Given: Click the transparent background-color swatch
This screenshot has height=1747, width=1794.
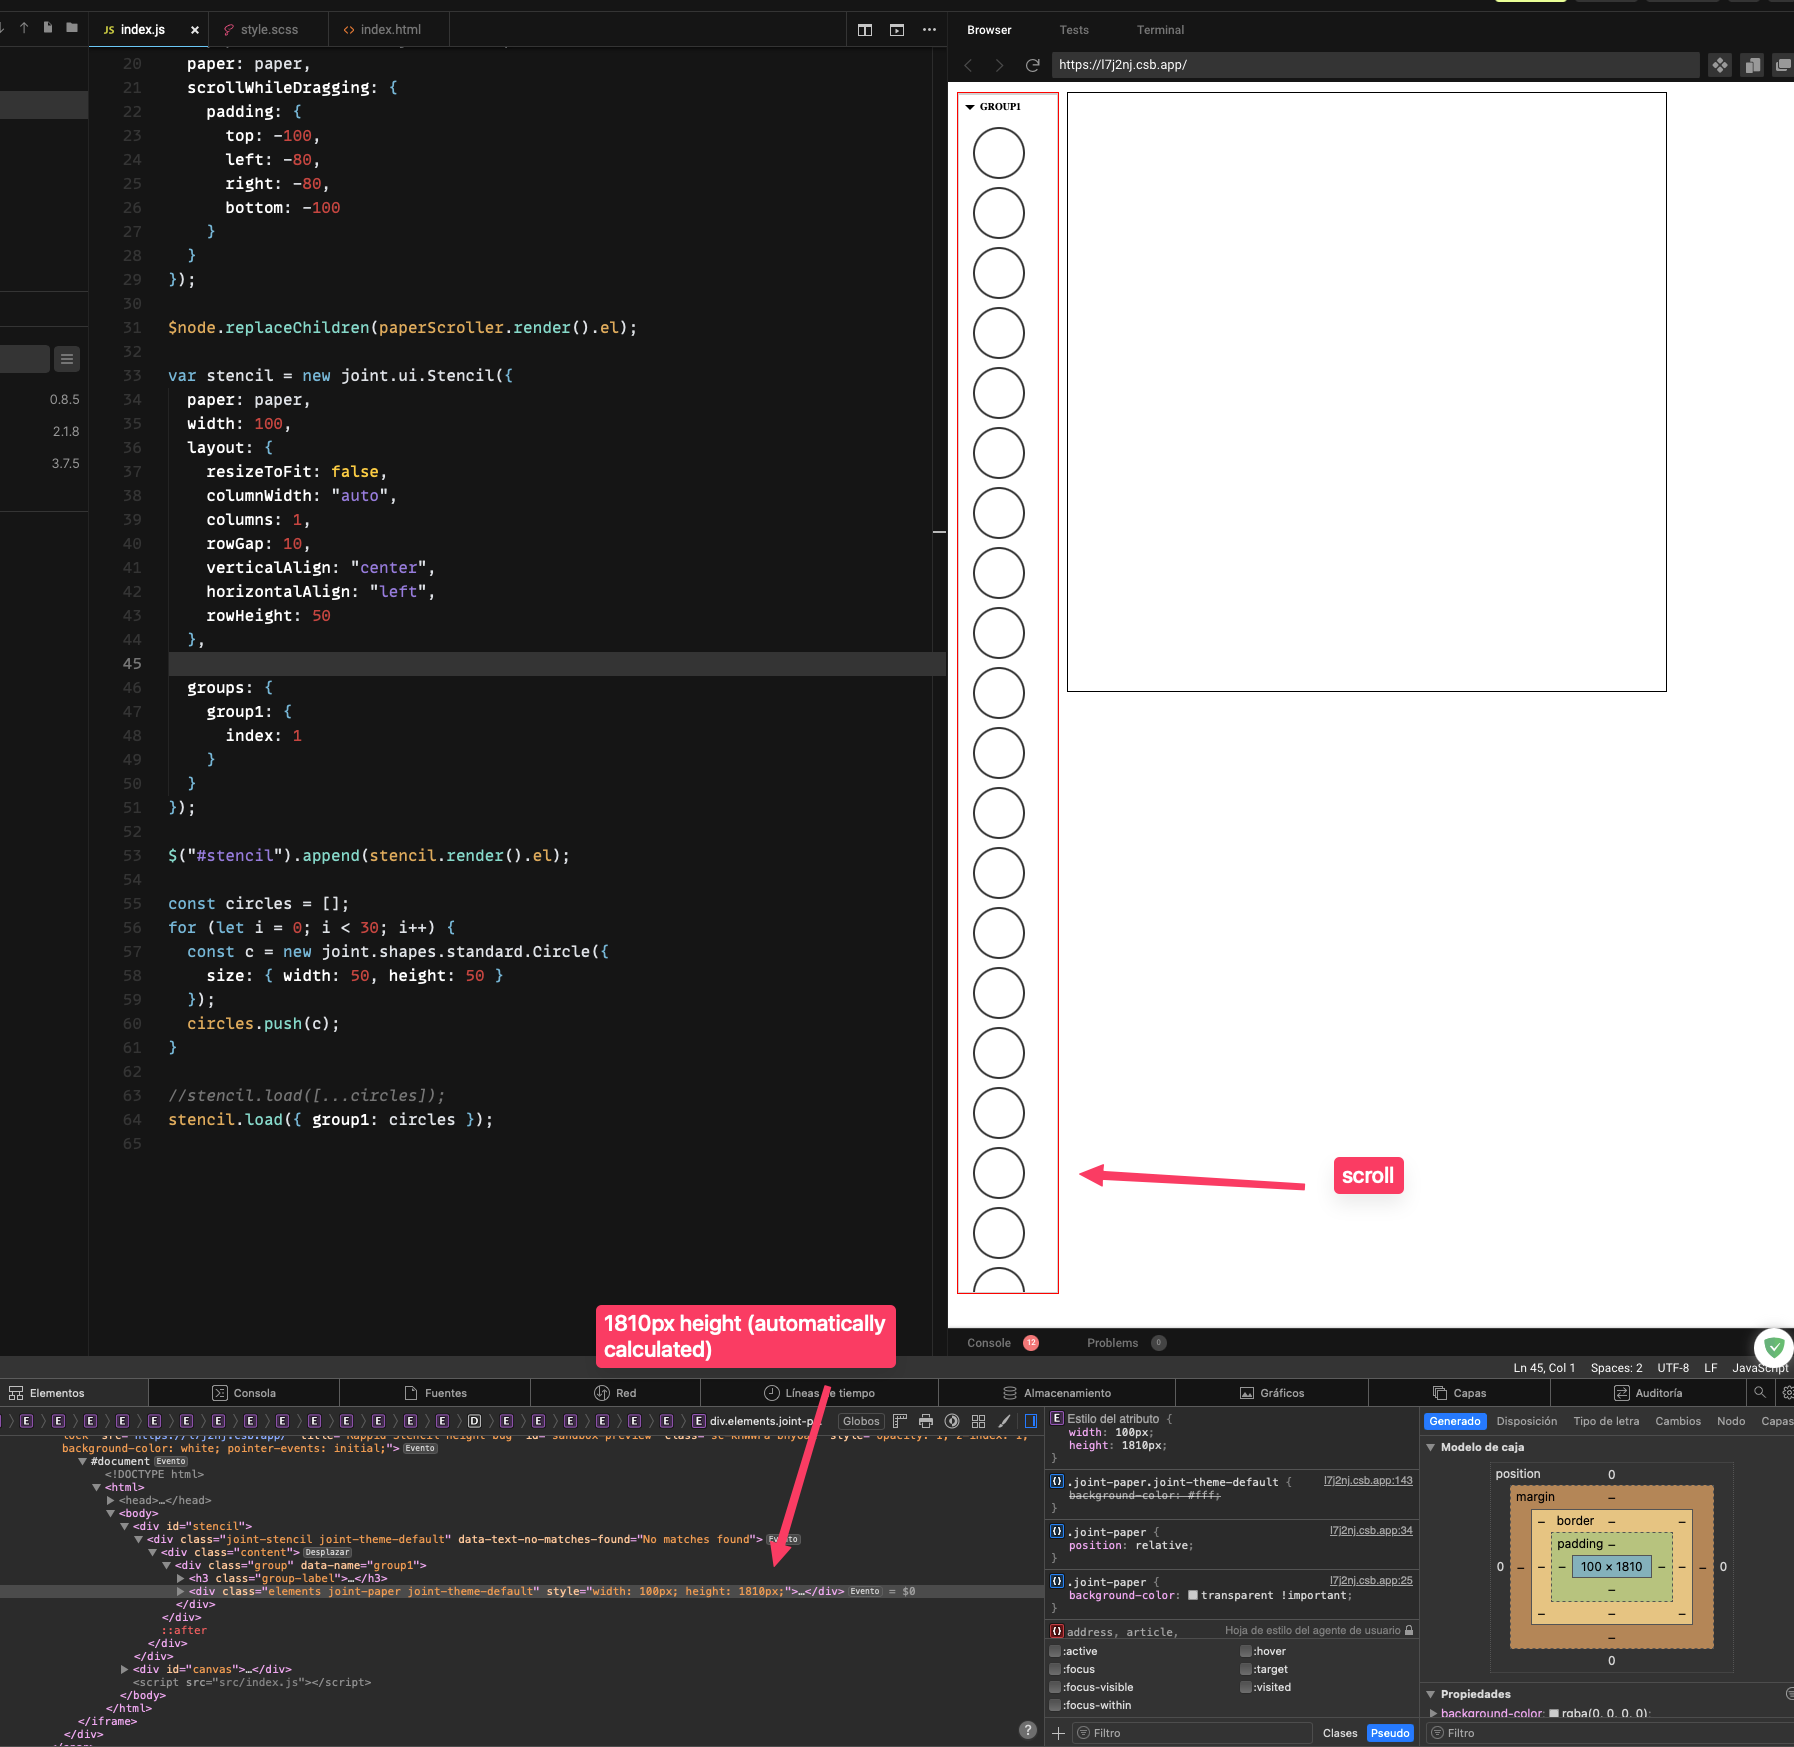Looking at the screenshot, I should (1193, 1595).
